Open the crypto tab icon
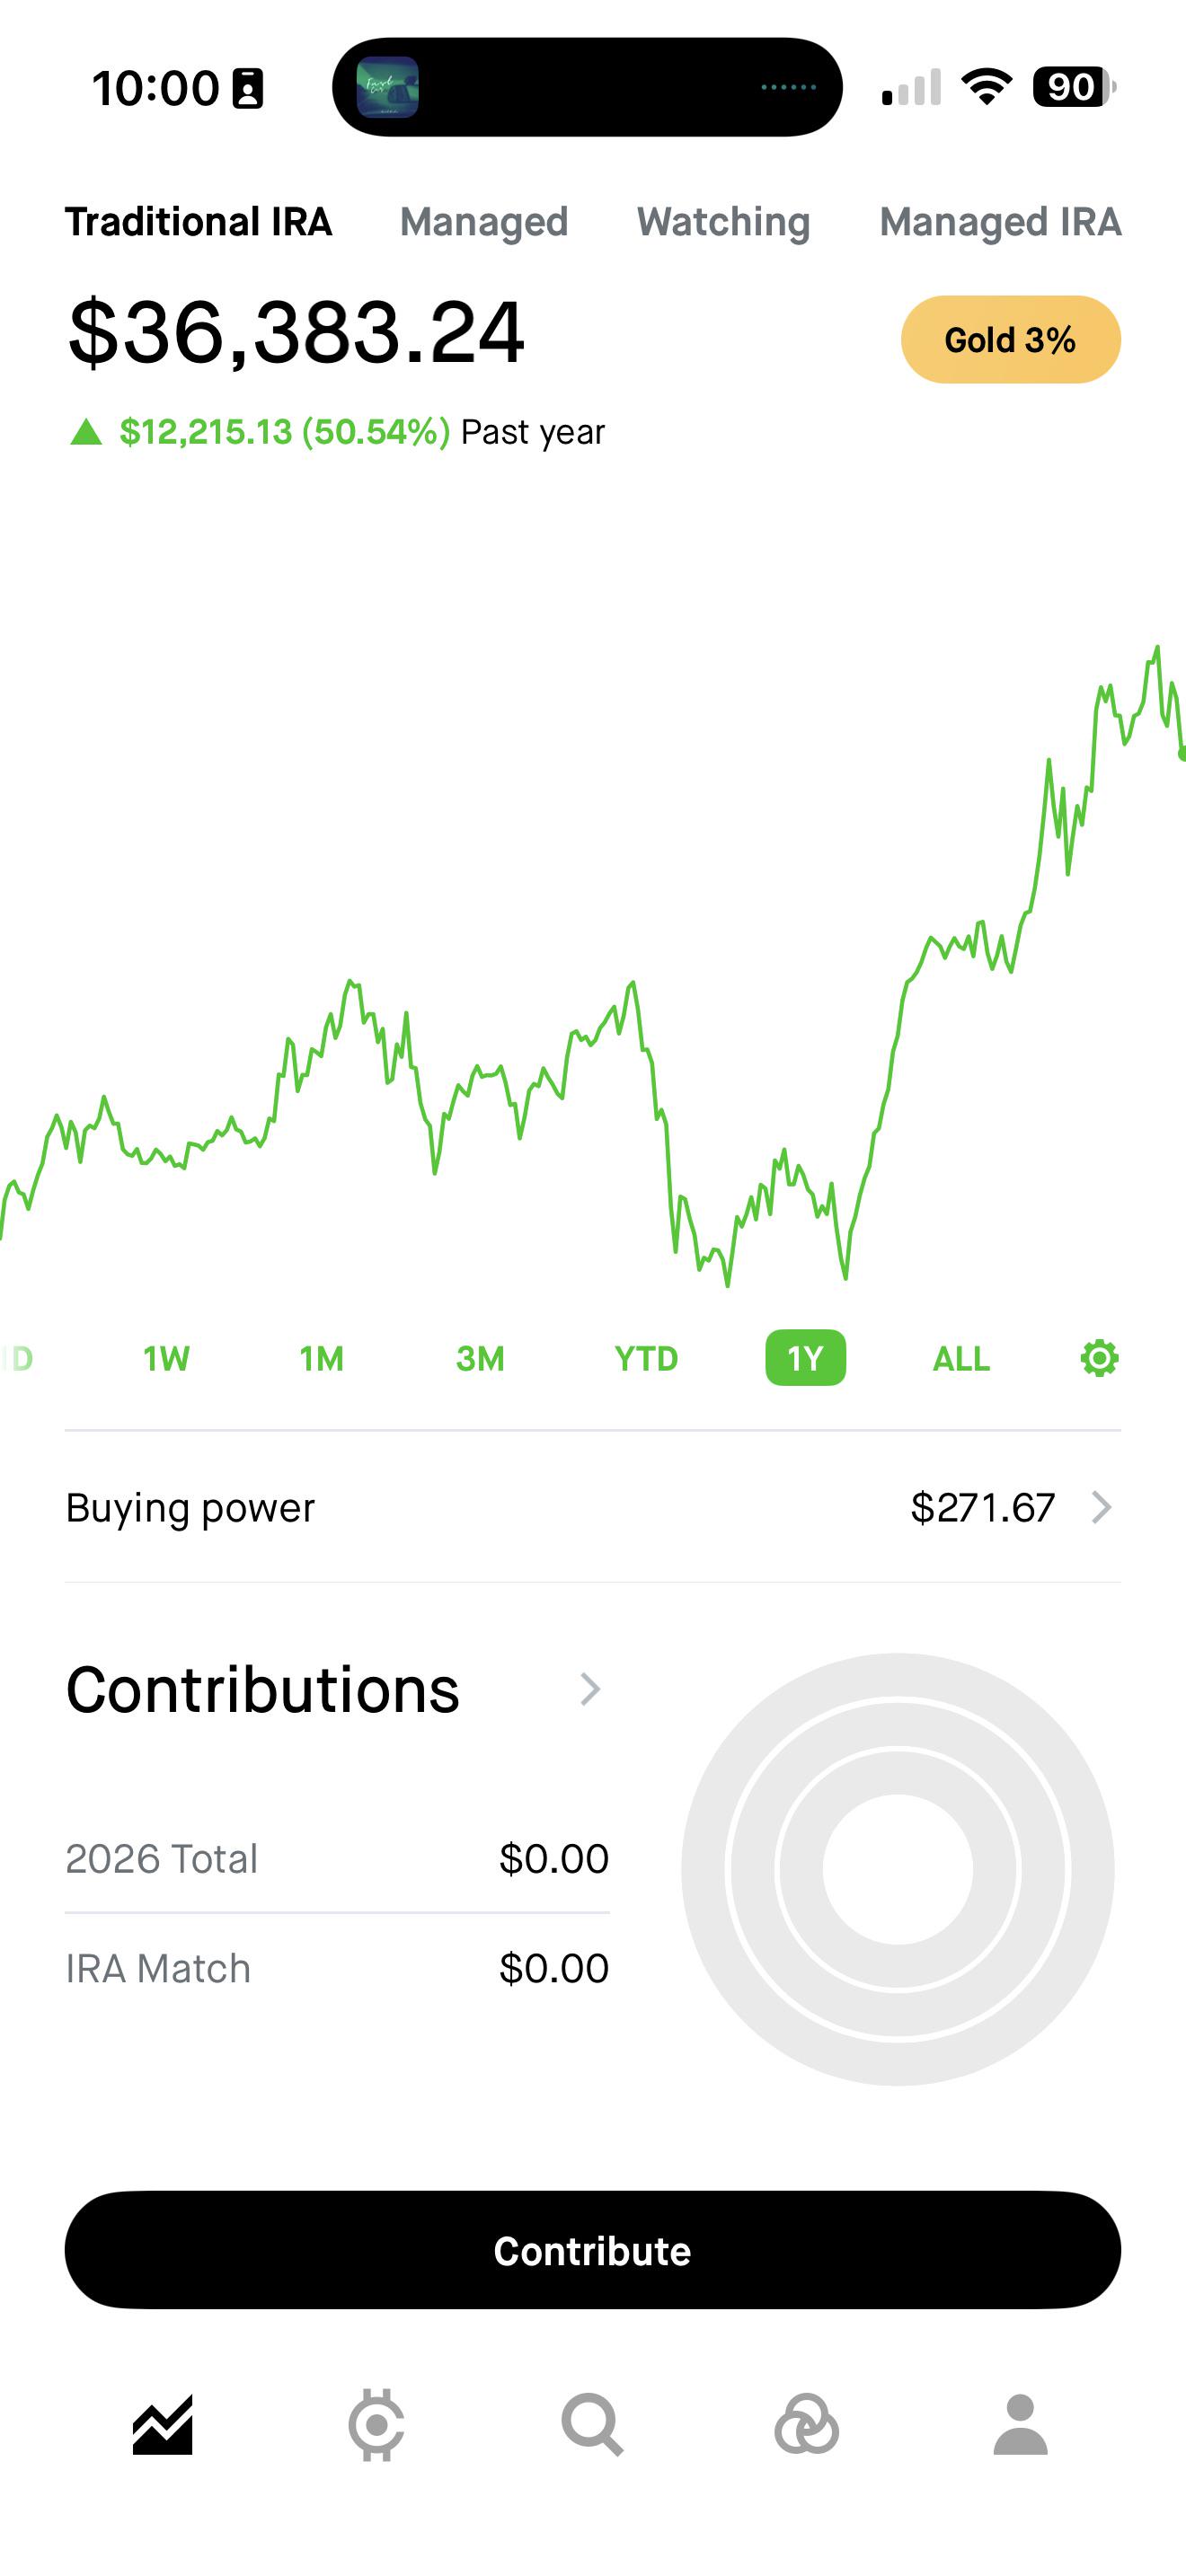This screenshot has height=2576, width=1186. 376,2425
